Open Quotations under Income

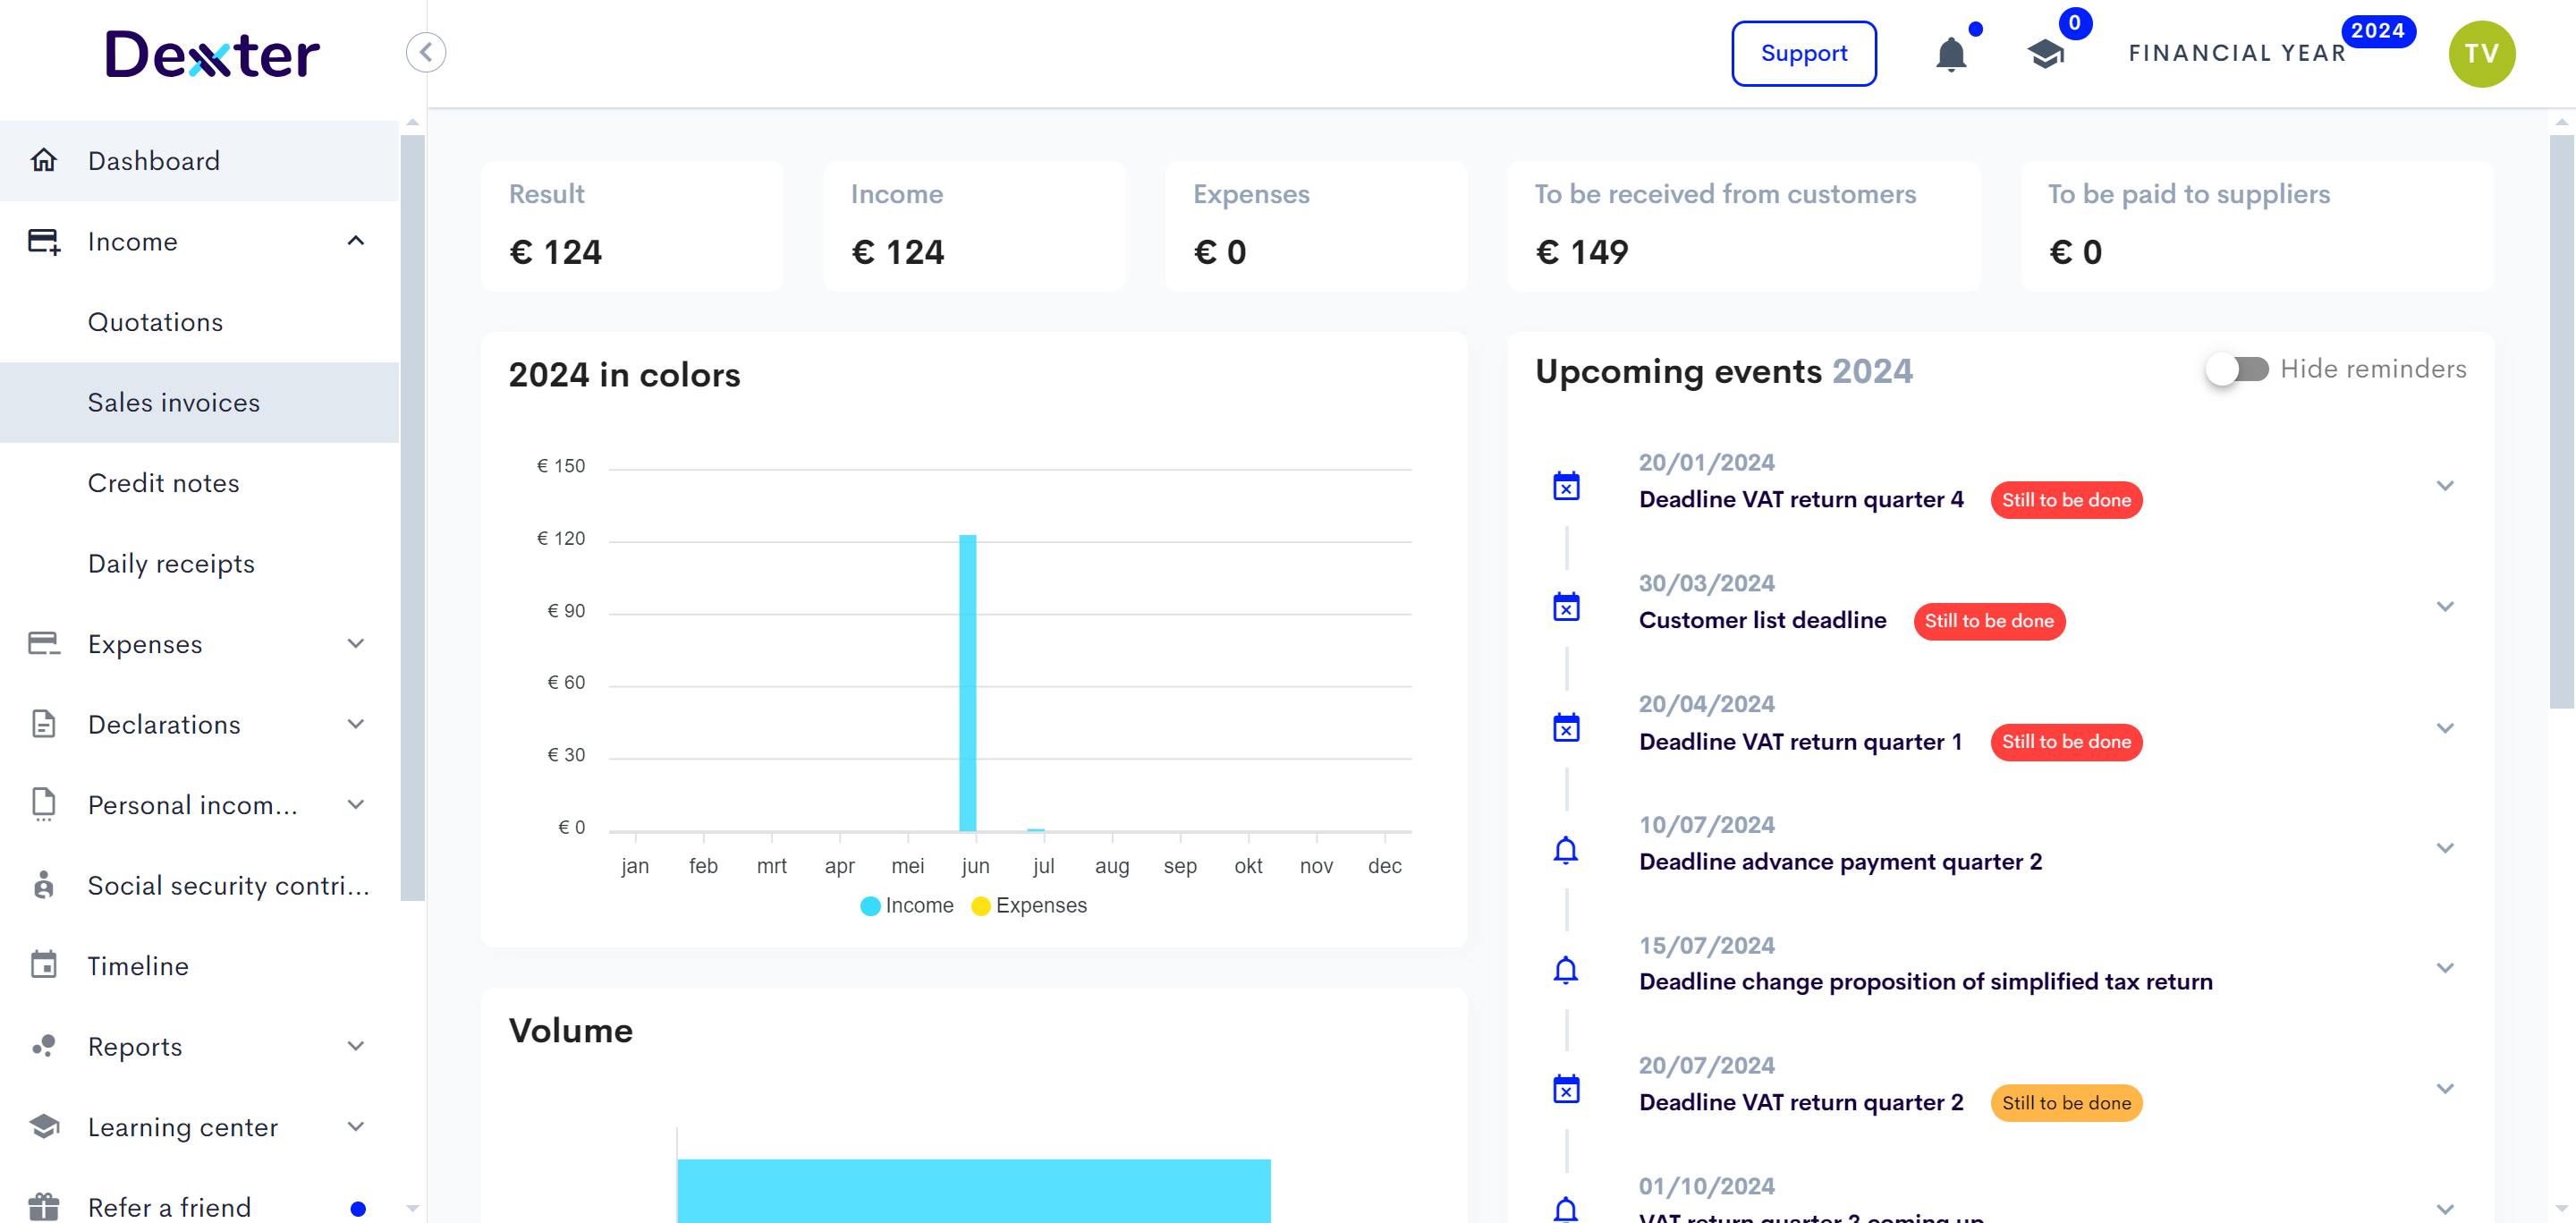coord(200,322)
